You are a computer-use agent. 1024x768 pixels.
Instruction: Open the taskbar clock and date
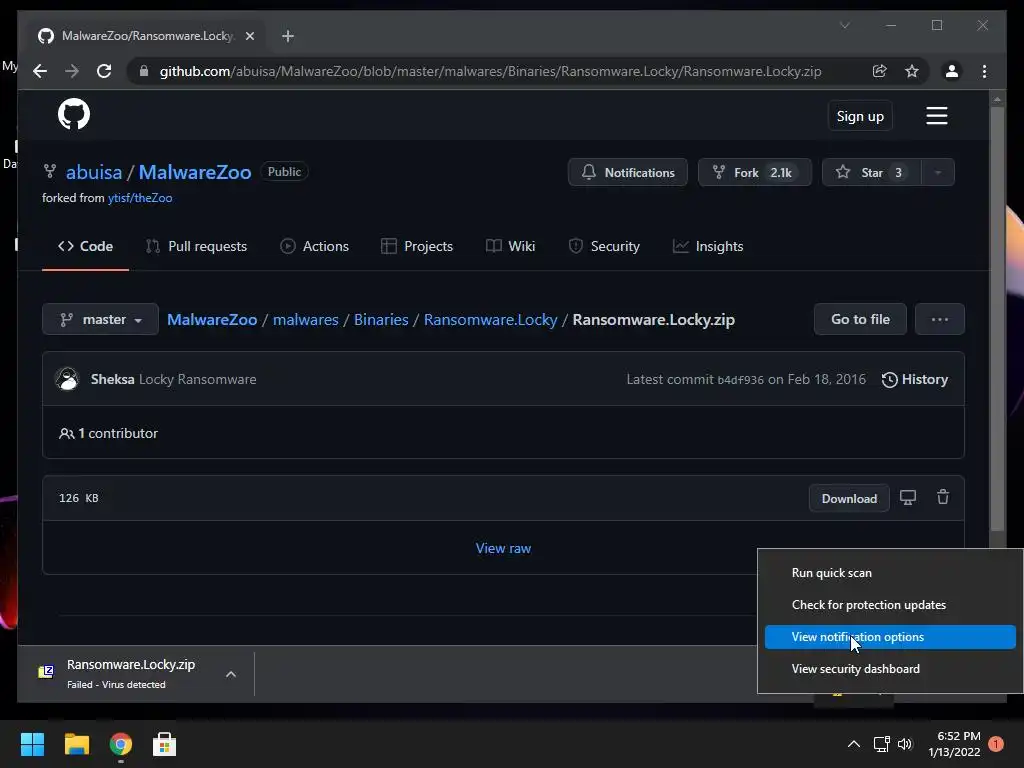click(x=954, y=744)
